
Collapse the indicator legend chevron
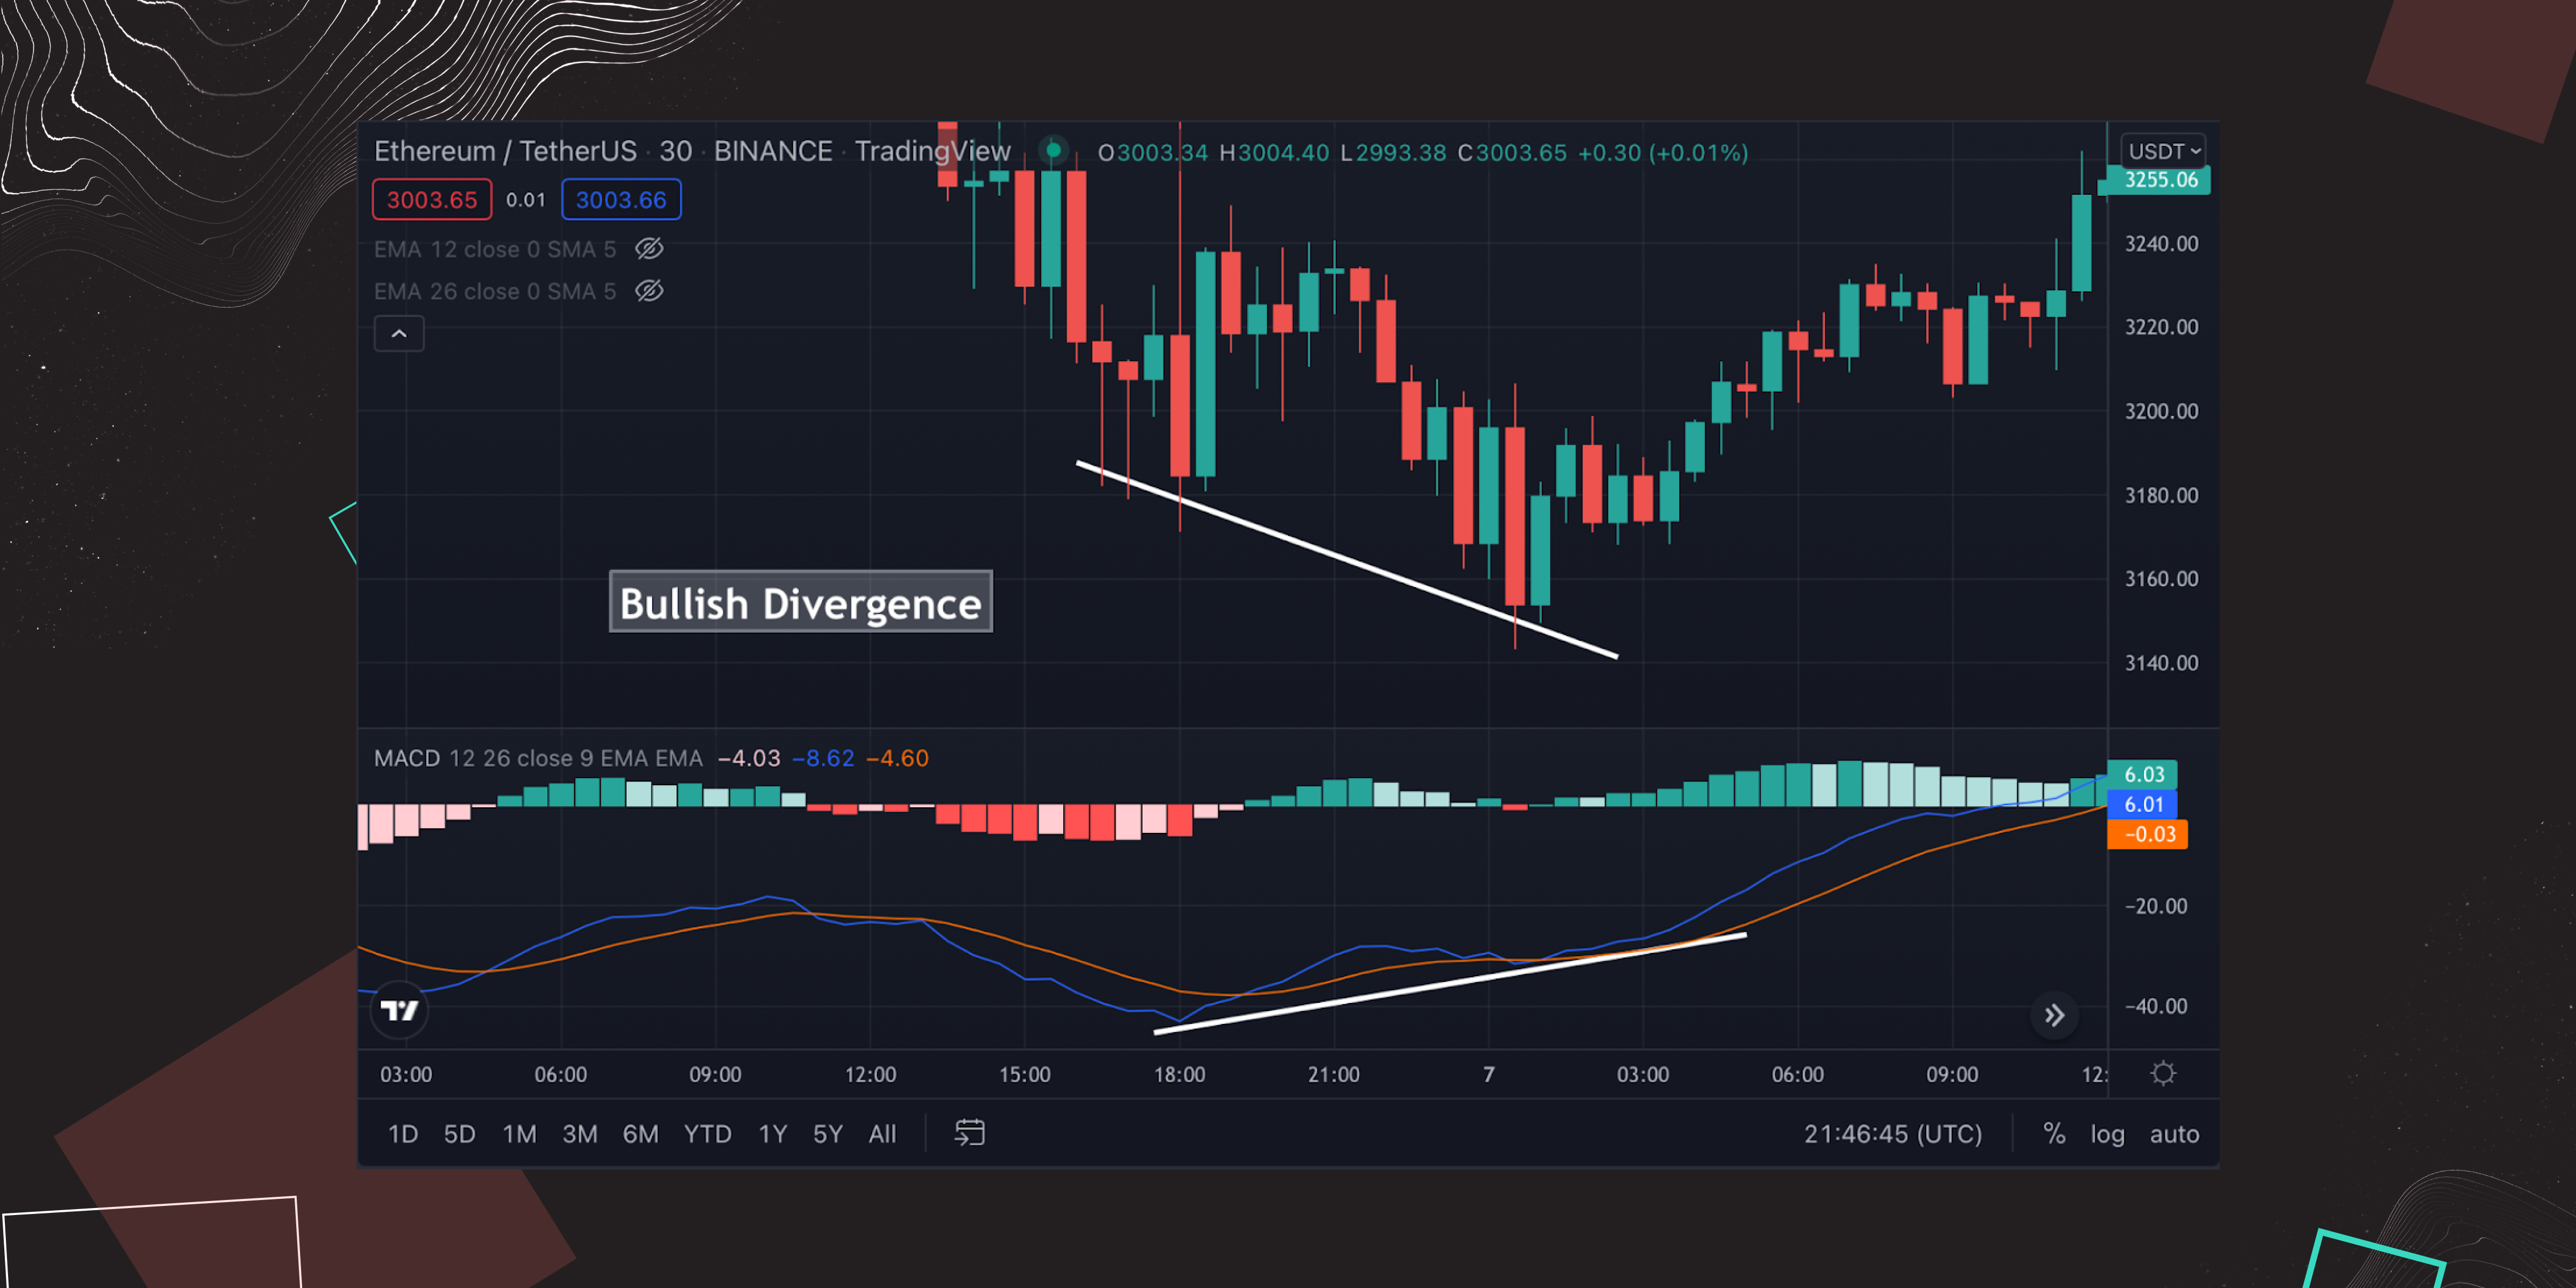tap(399, 334)
